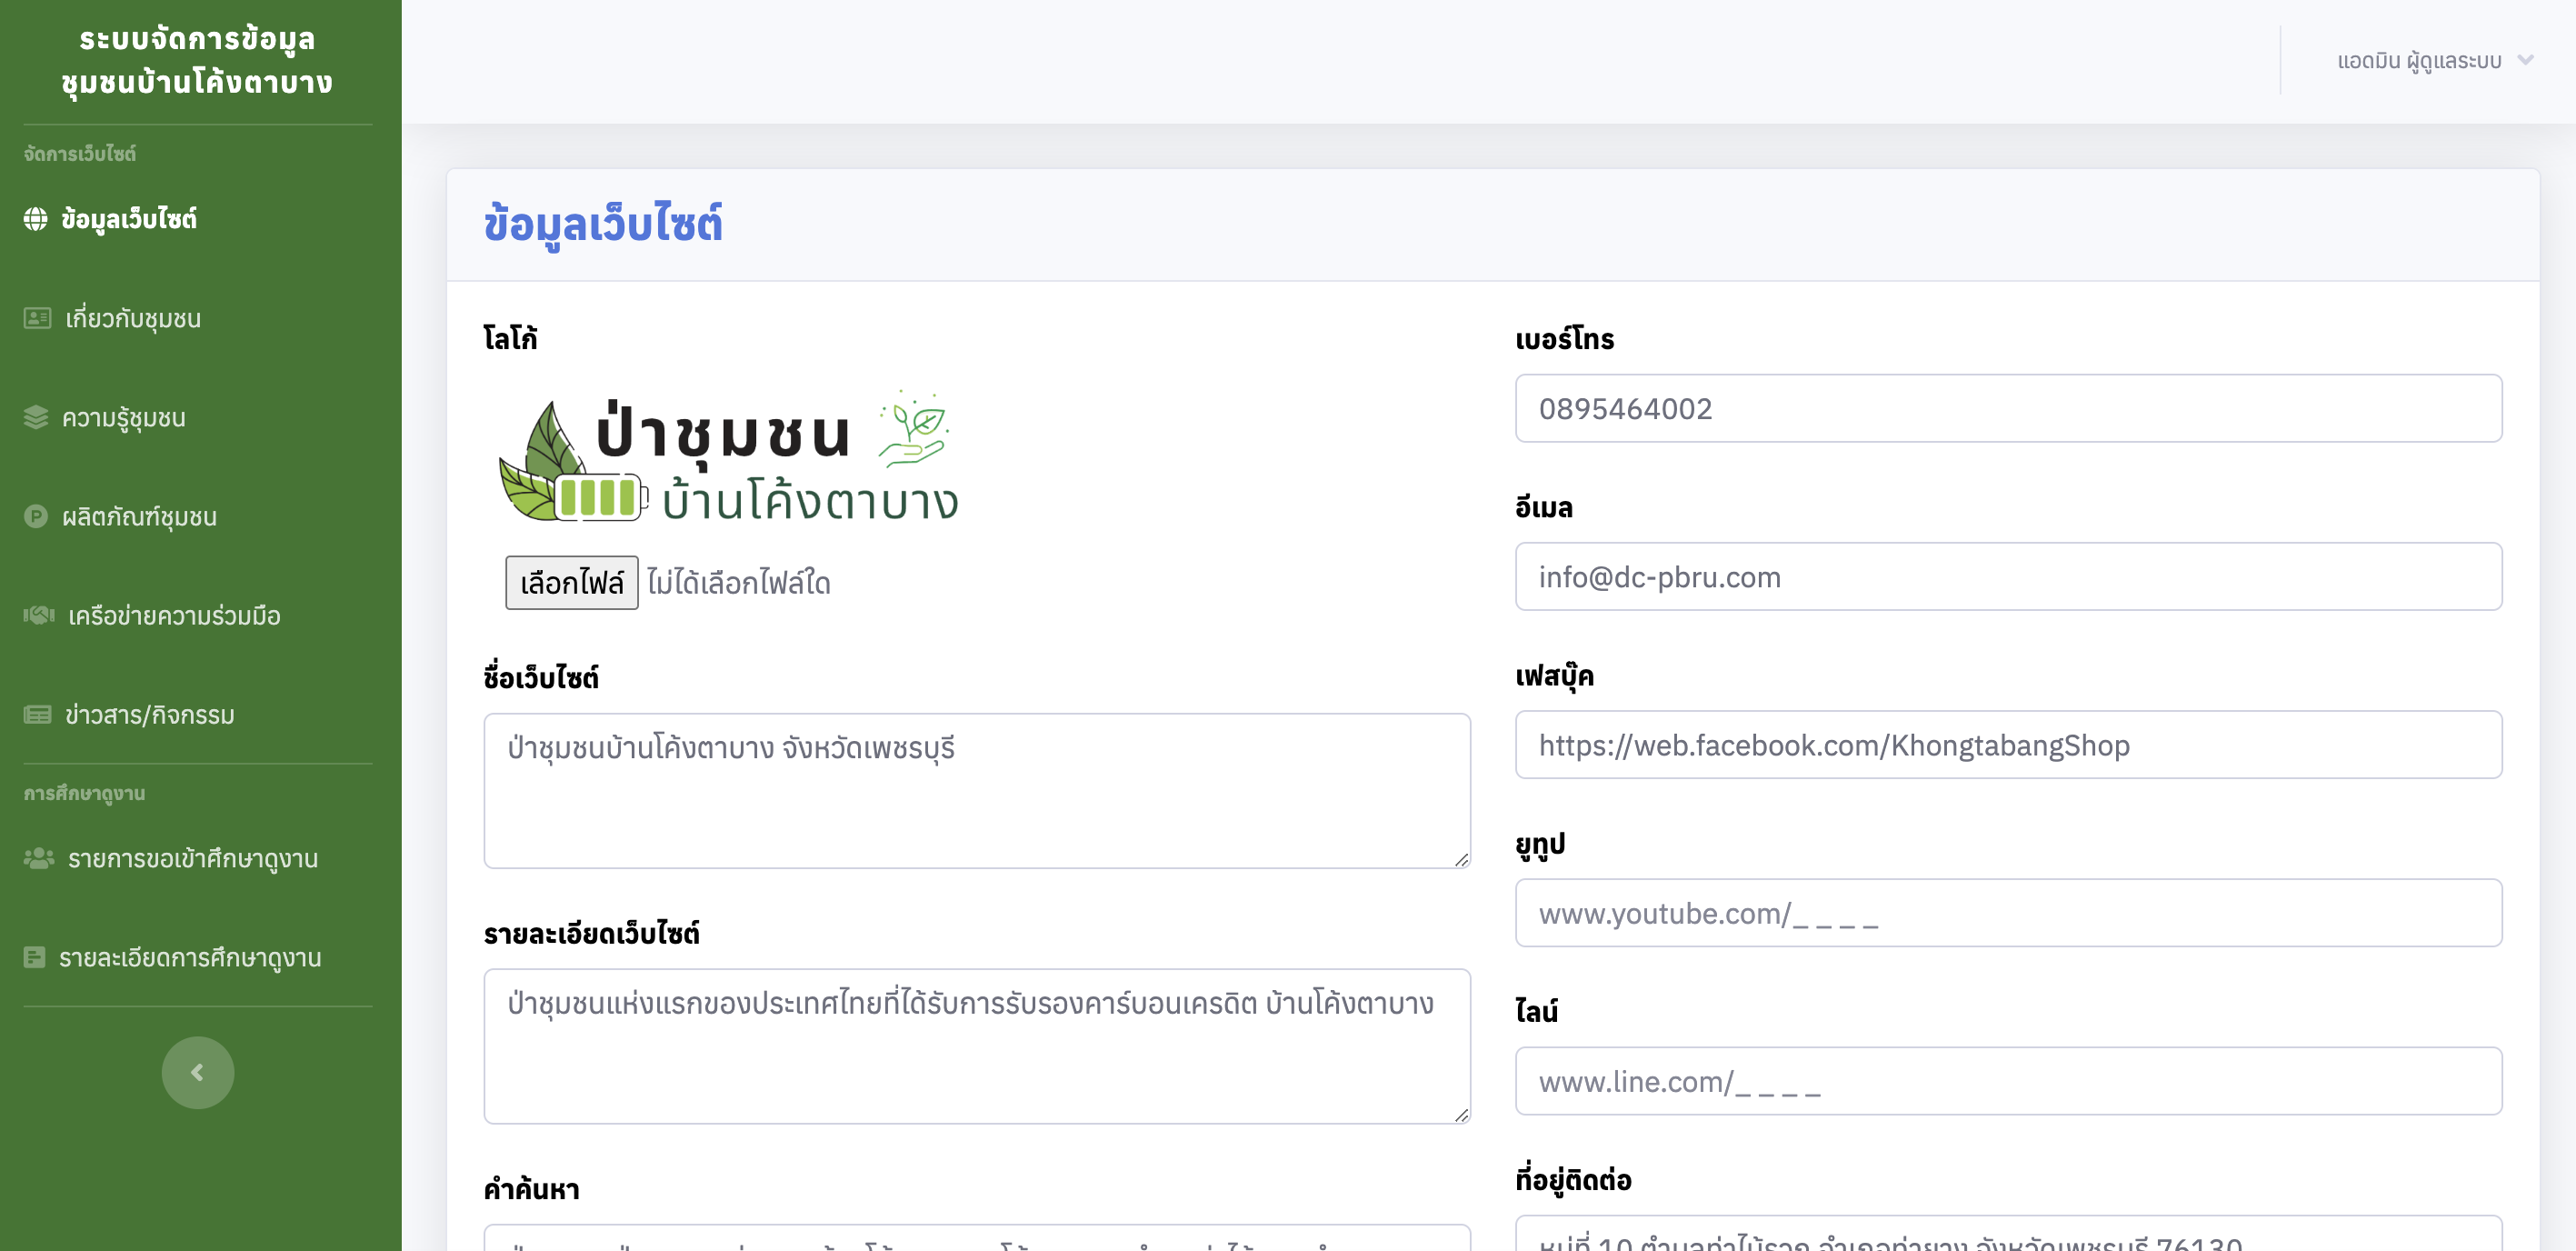
Task: Click the newspaper icon for ข่าวสาร/กิจกรรม
Action: (38, 714)
